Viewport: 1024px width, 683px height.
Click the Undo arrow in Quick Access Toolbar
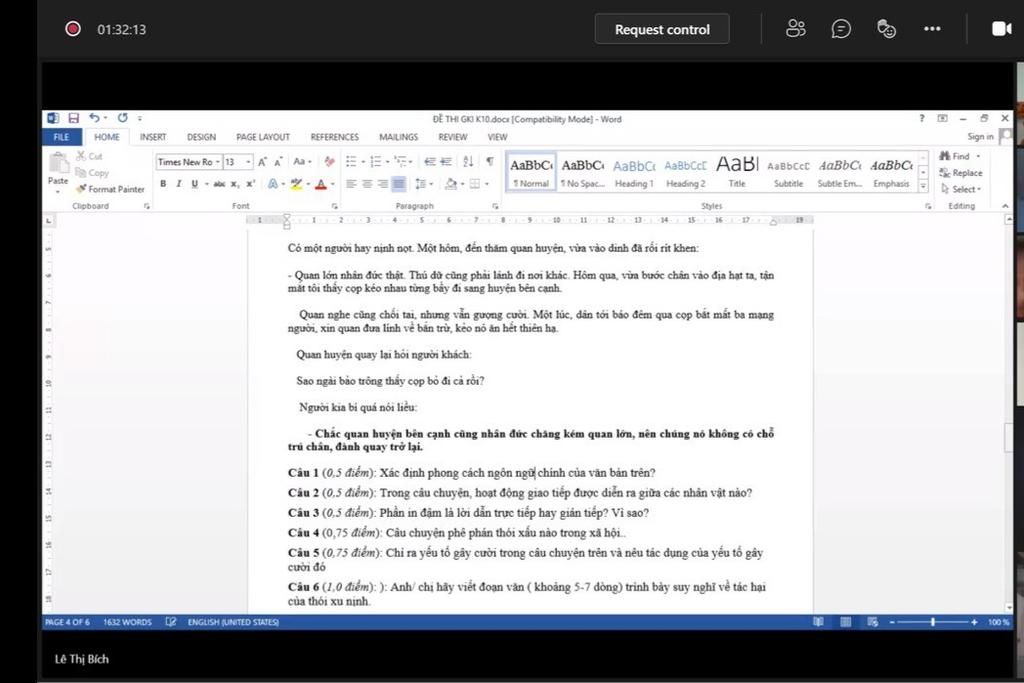[95, 118]
